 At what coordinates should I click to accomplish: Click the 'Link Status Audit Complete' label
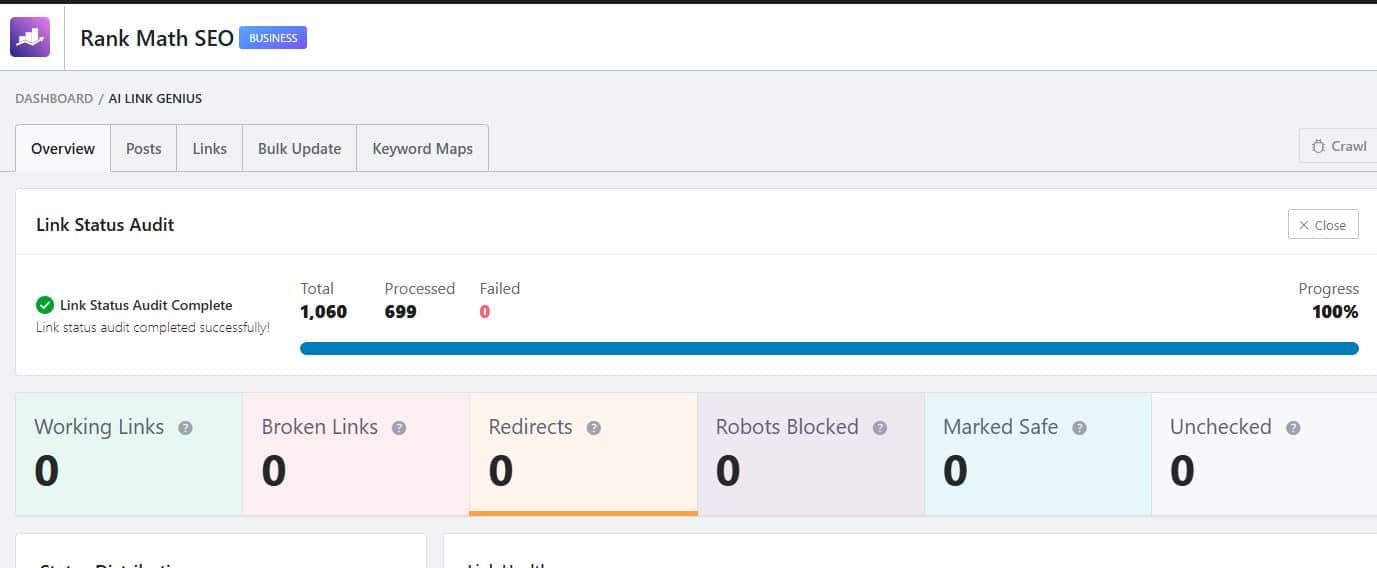[146, 305]
